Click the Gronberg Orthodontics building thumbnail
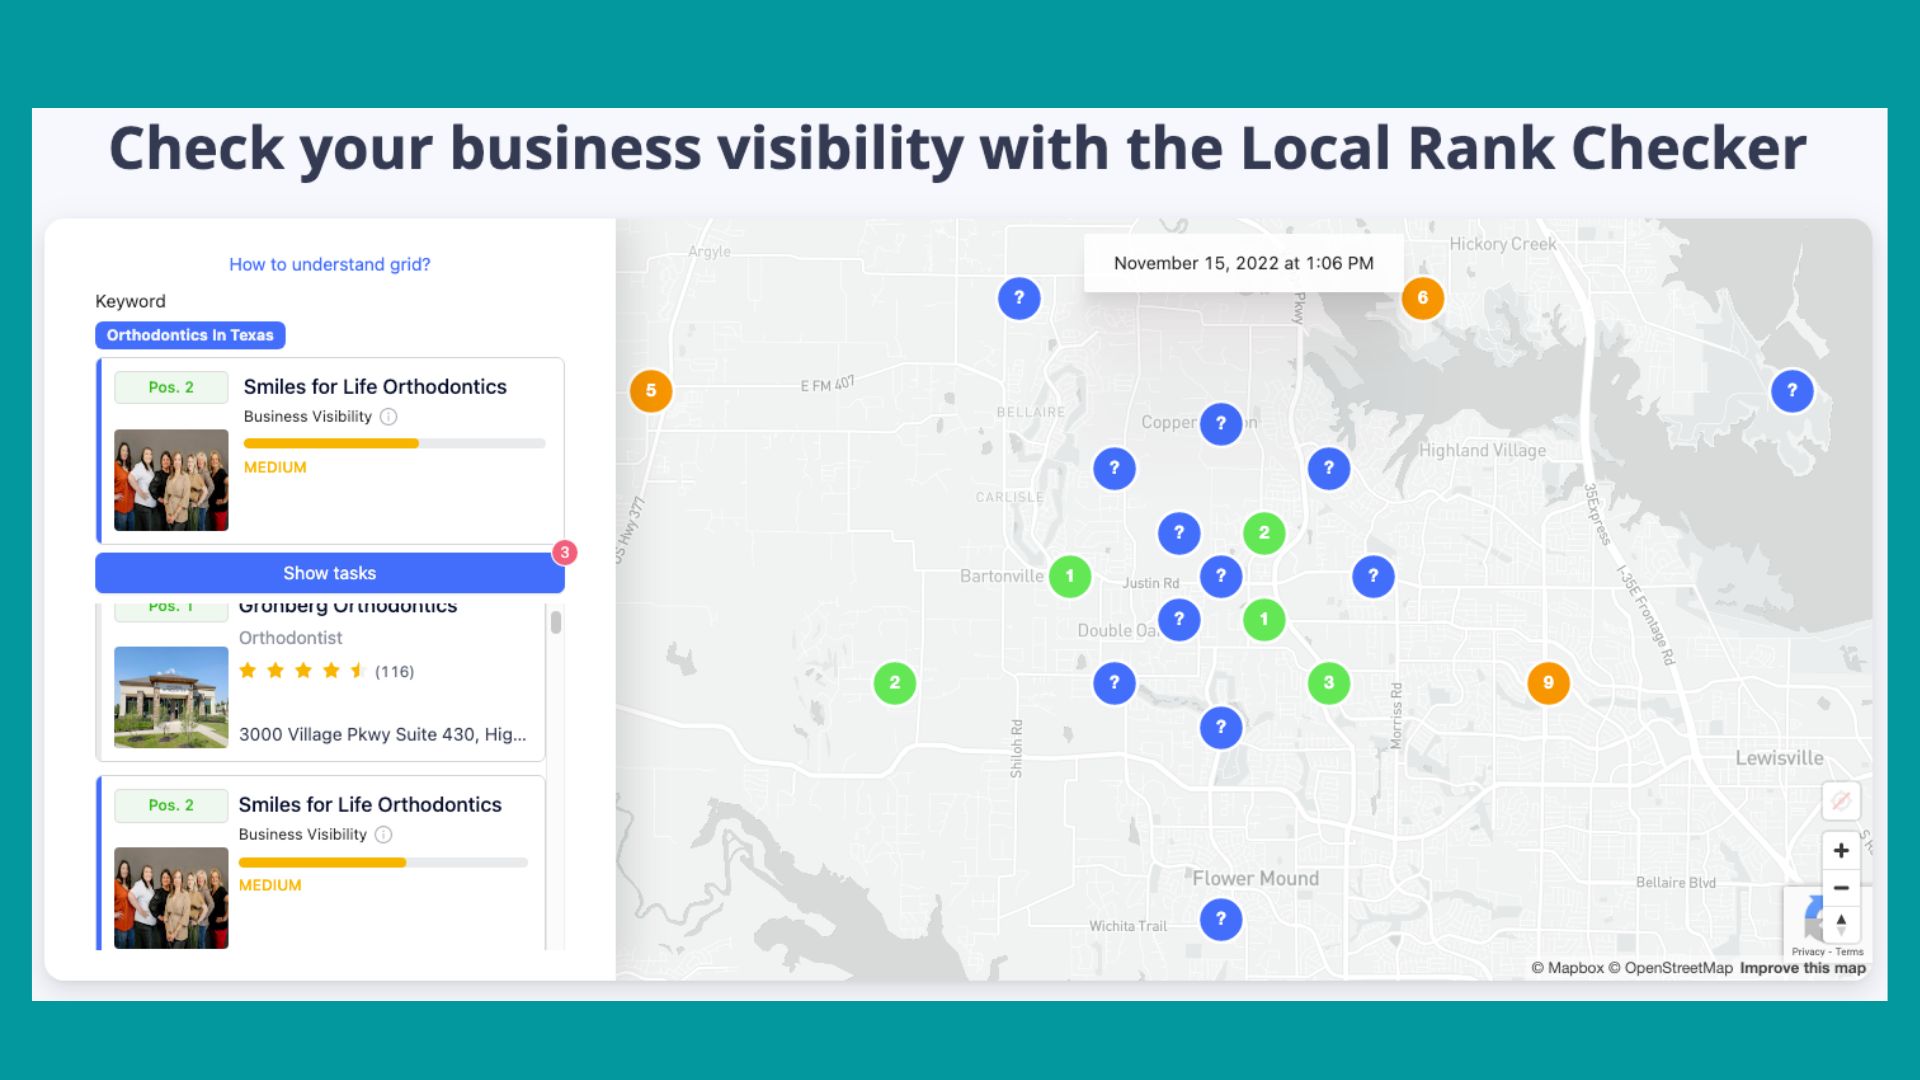This screenshot has width=1920, height=1080. [x=171, y=697]
